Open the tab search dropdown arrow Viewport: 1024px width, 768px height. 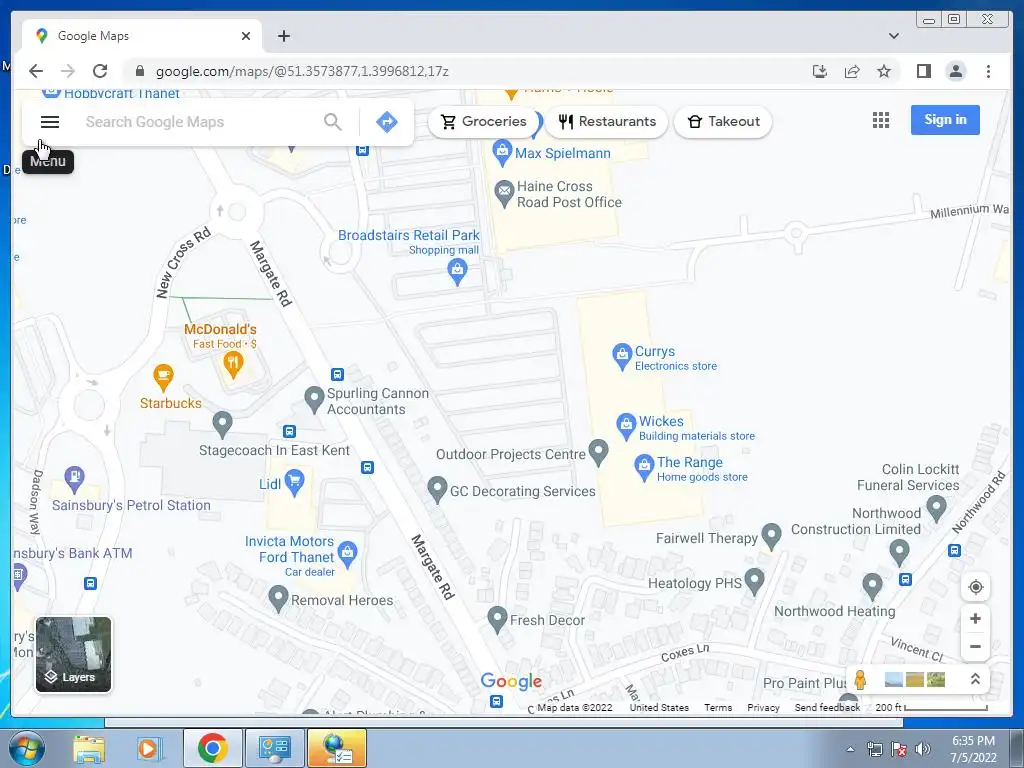click(x=893, y=36)
